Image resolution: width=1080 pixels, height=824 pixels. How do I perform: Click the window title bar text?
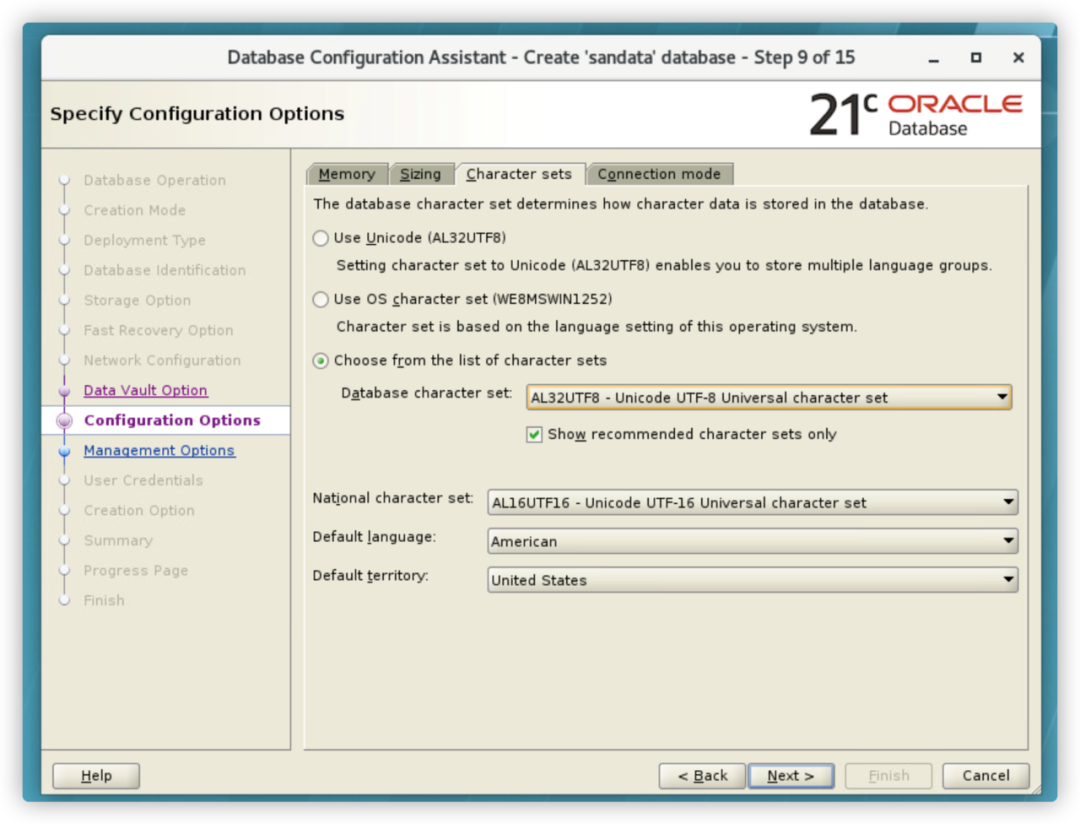click(541, 57)
